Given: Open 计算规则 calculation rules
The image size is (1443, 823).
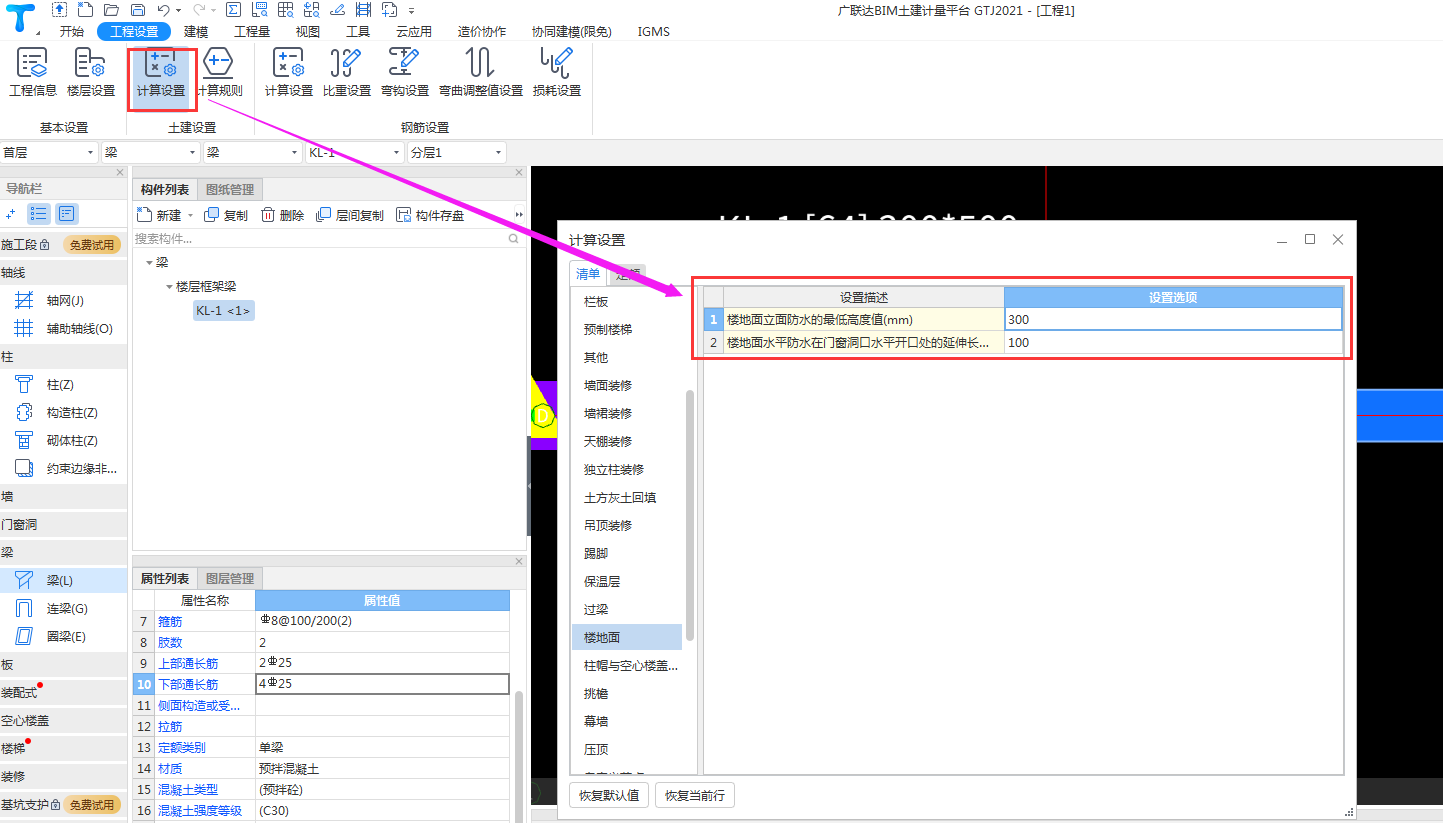Looking at the screenshot, I should tap(218, 72).
